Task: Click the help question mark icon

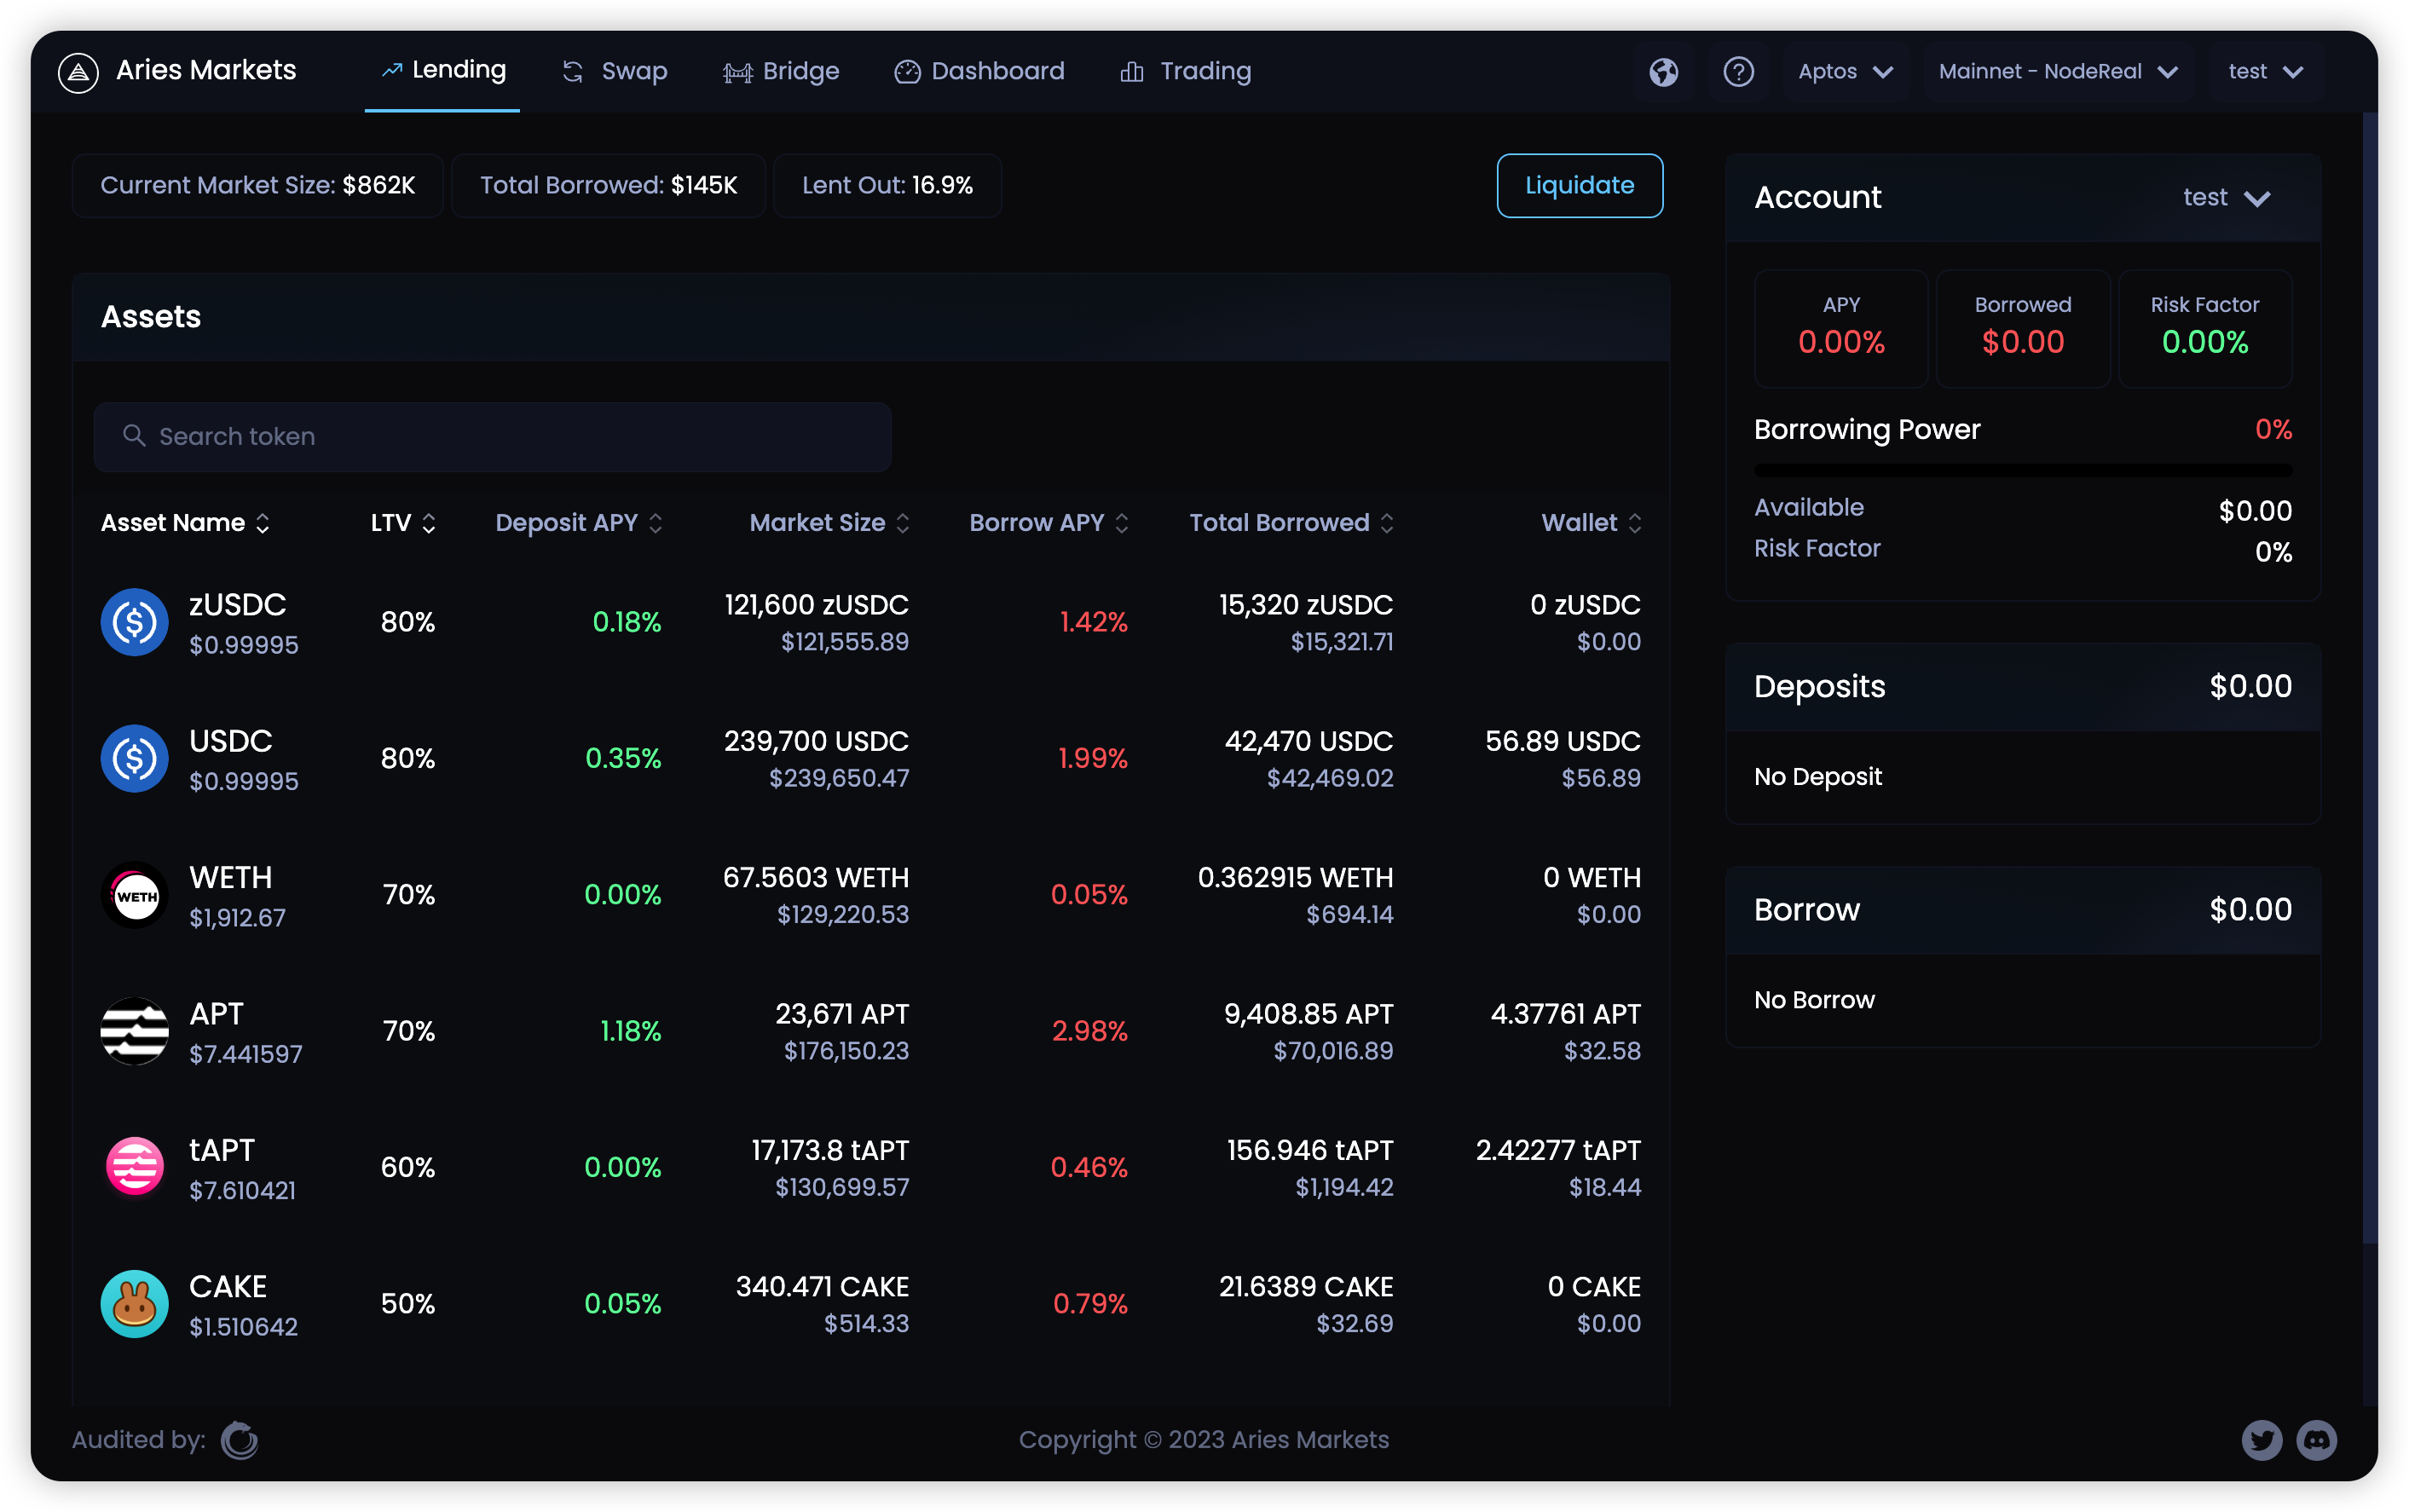Action: 1738,72
